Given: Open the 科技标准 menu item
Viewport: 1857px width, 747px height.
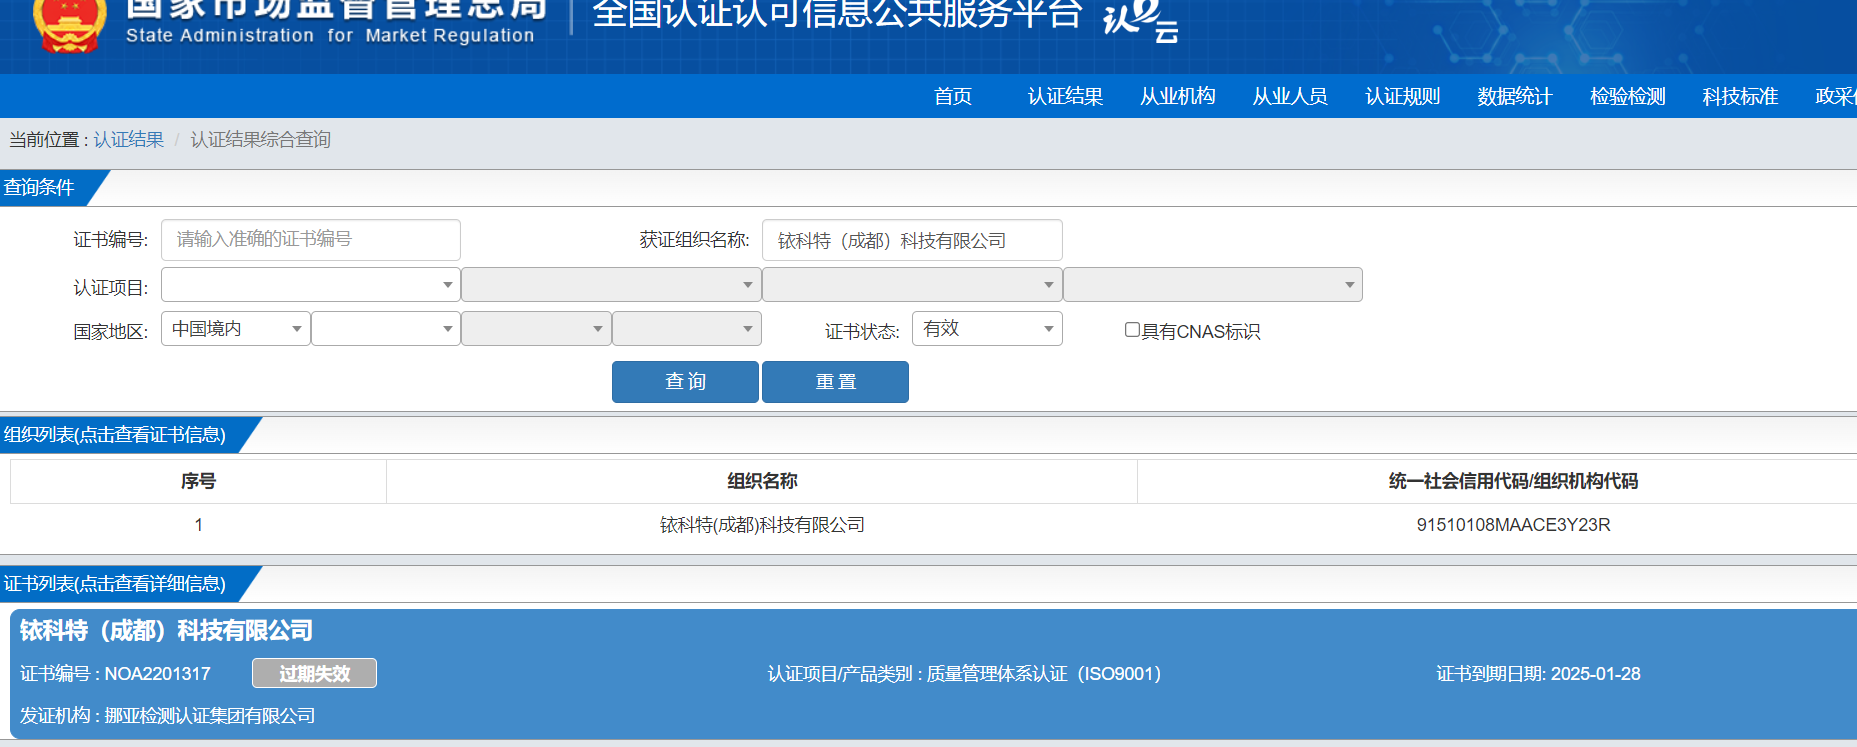Looking at the screenshot, I should click(1740, 96).
